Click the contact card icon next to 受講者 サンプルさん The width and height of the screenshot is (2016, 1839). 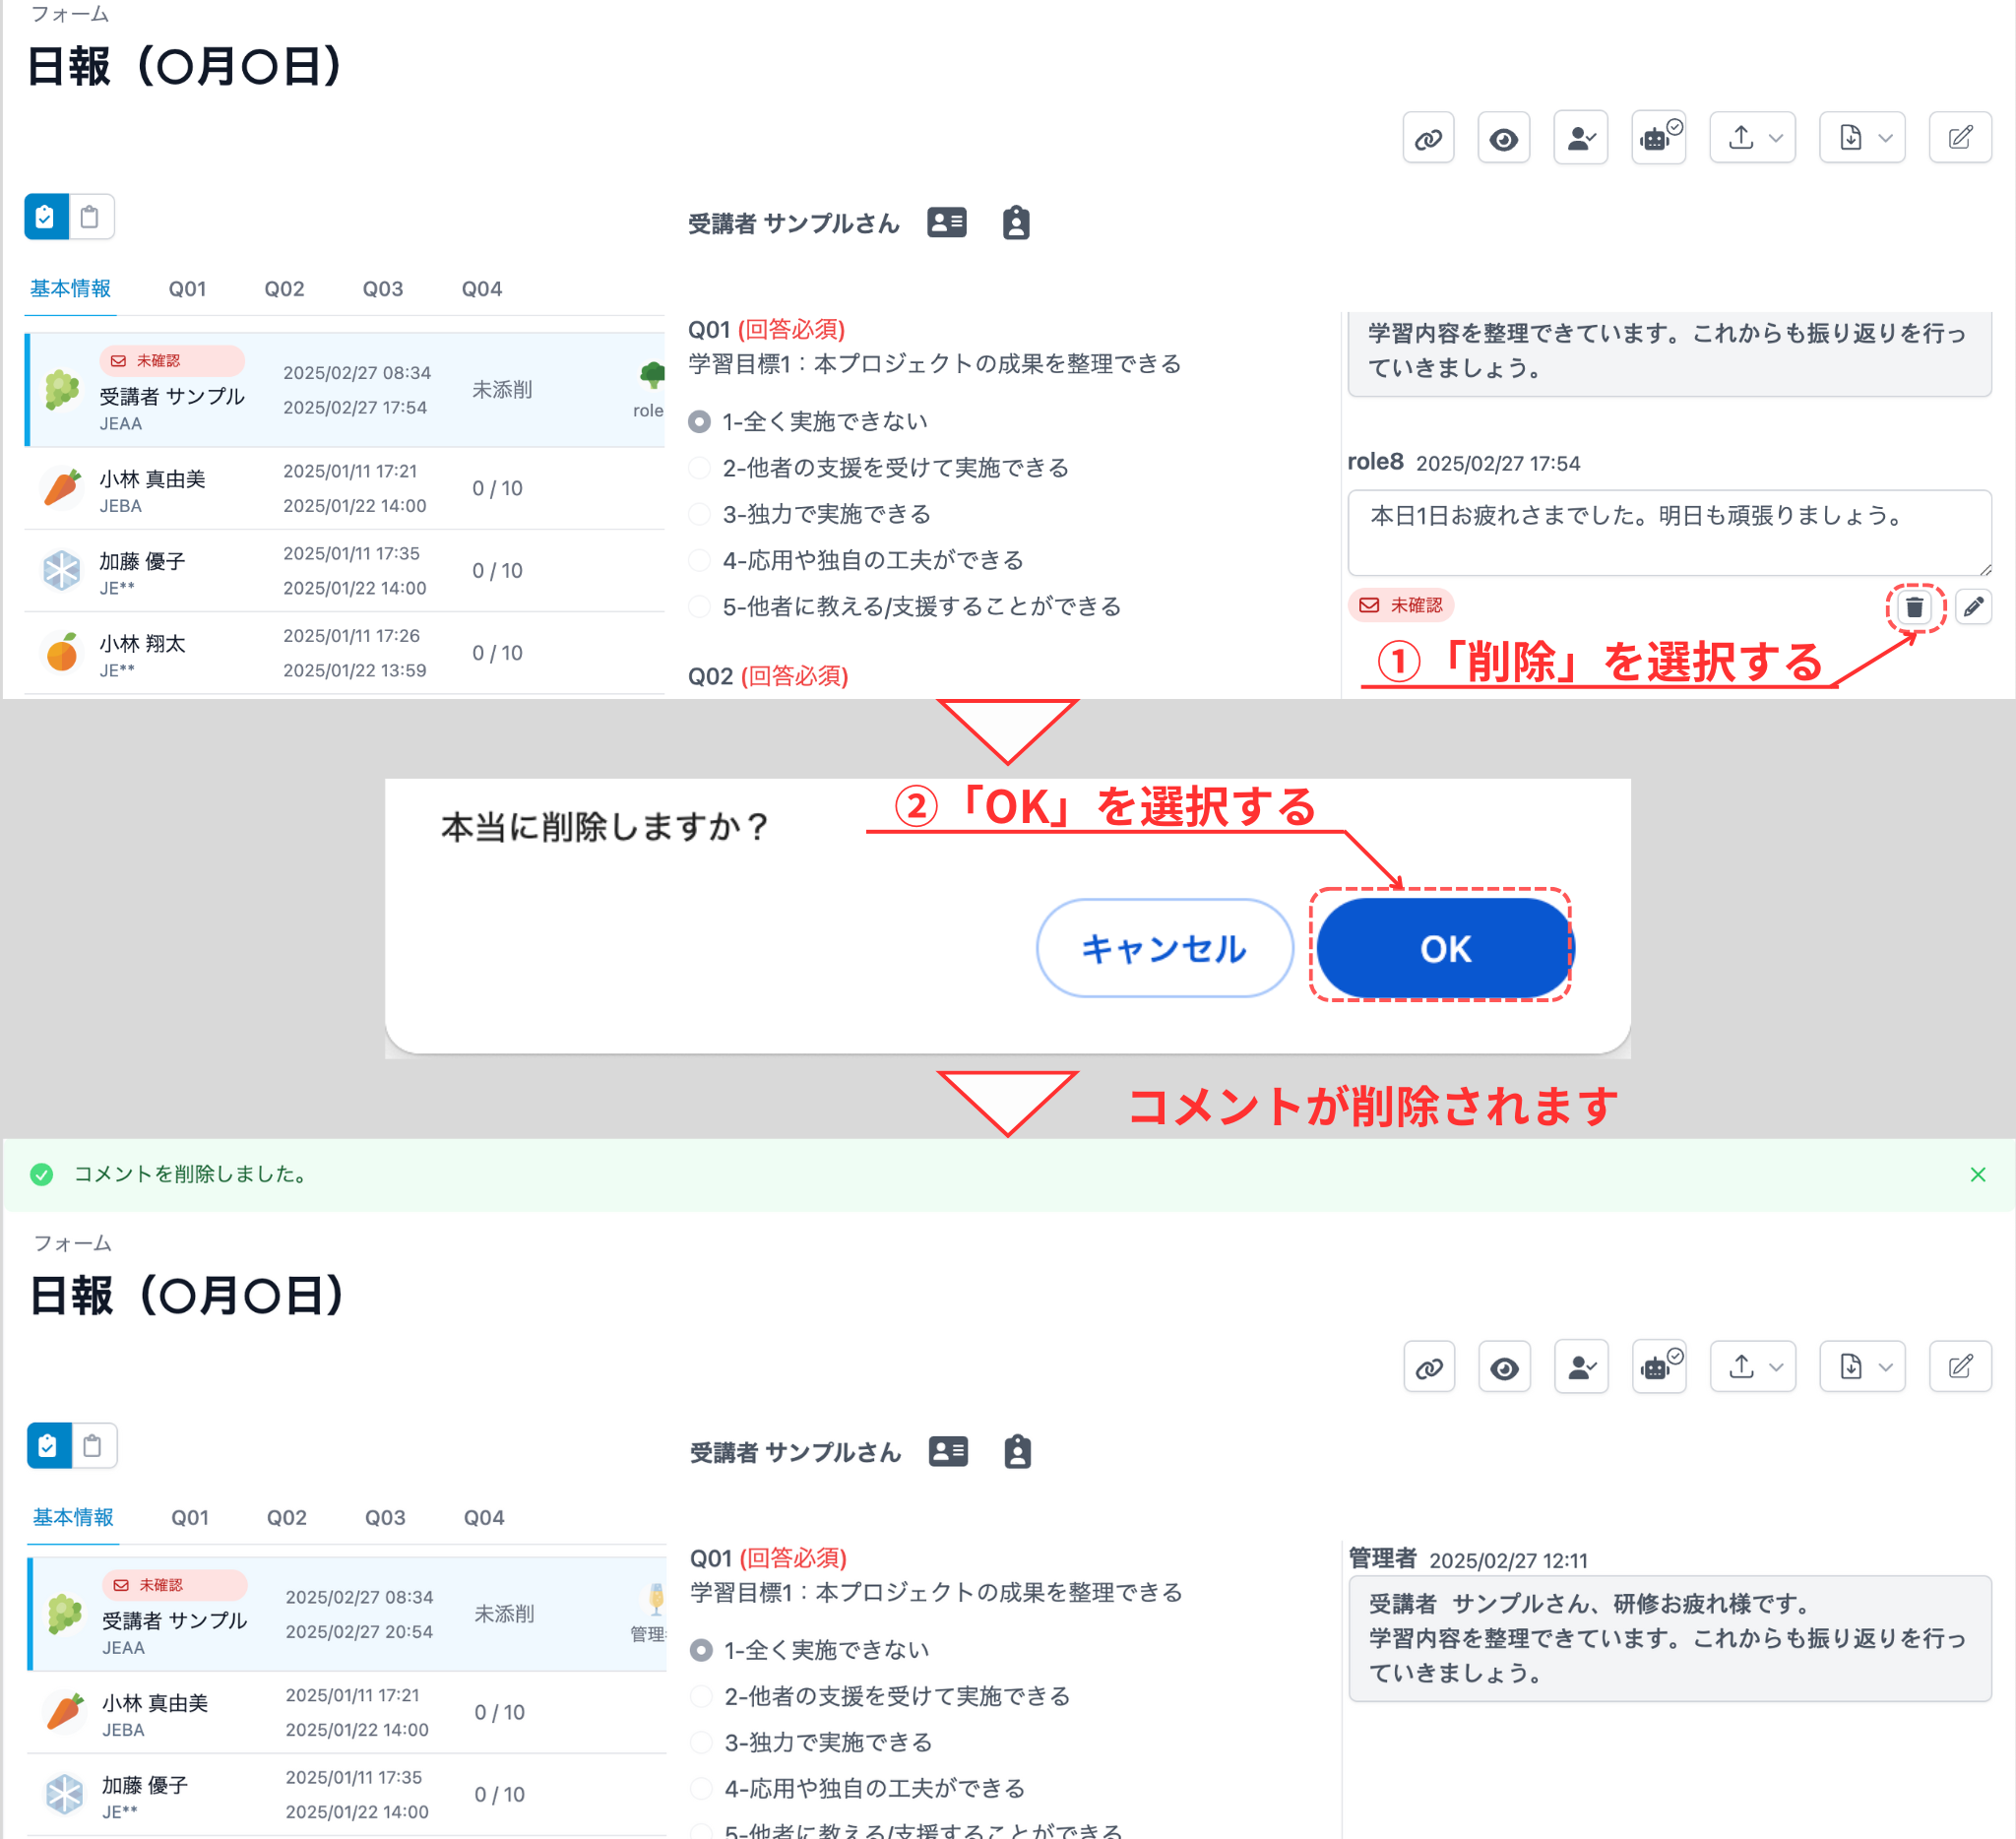947,222
